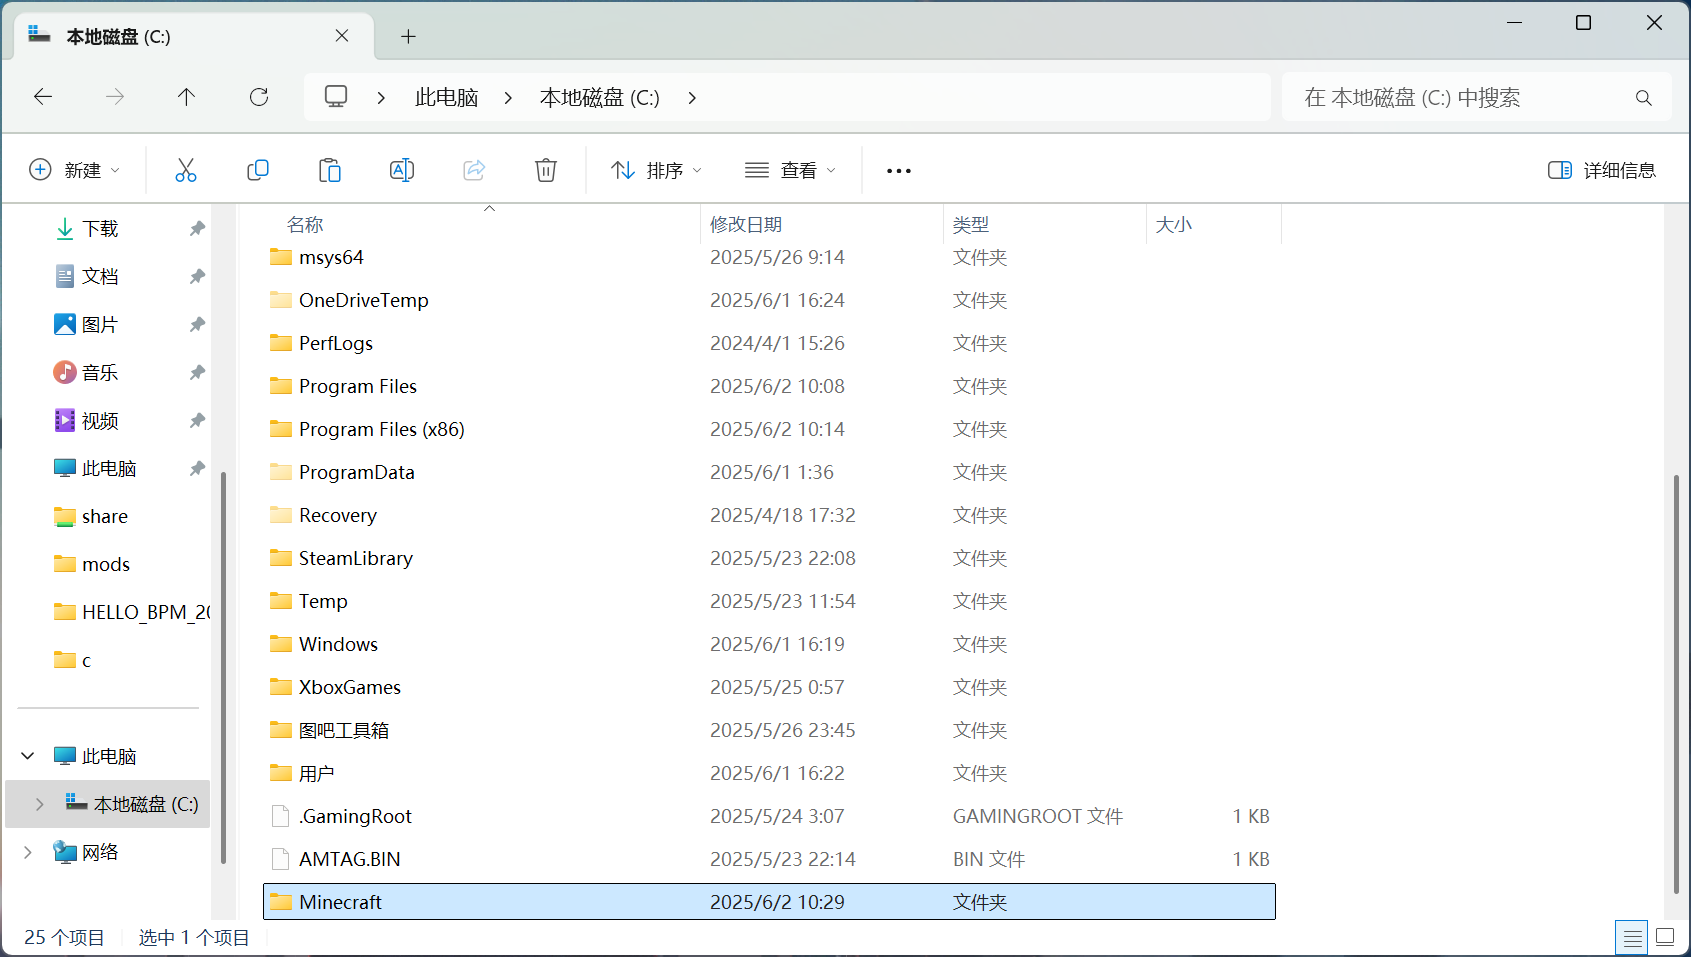Viewport: 1691px width, 957px height.
Task: Open the 查看 view dropdown
Action: click(x=790, y=170)
